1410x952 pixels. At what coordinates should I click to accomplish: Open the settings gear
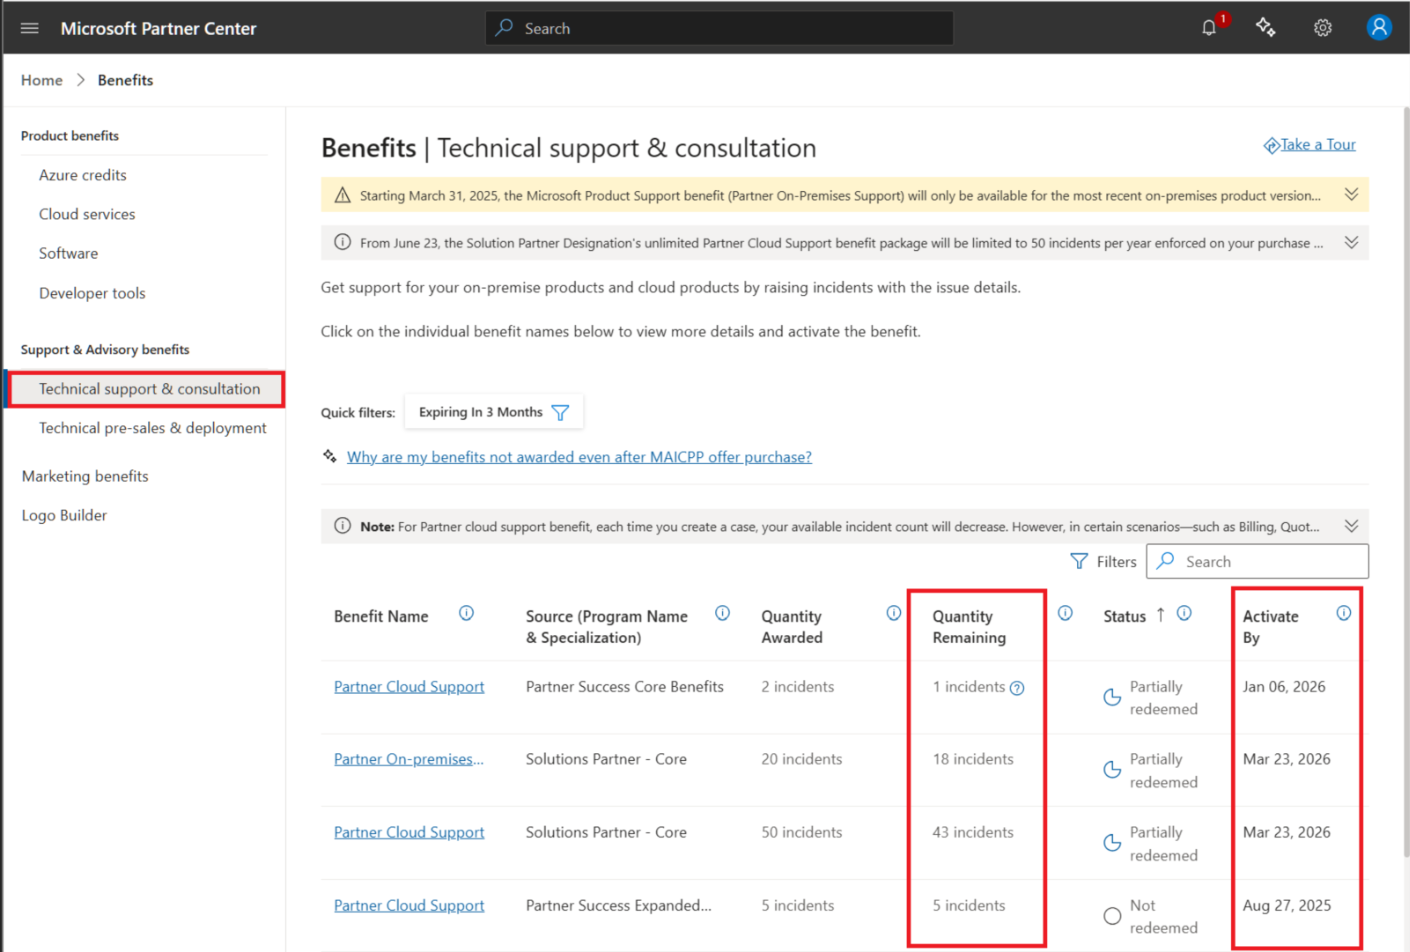(1322, 28)
